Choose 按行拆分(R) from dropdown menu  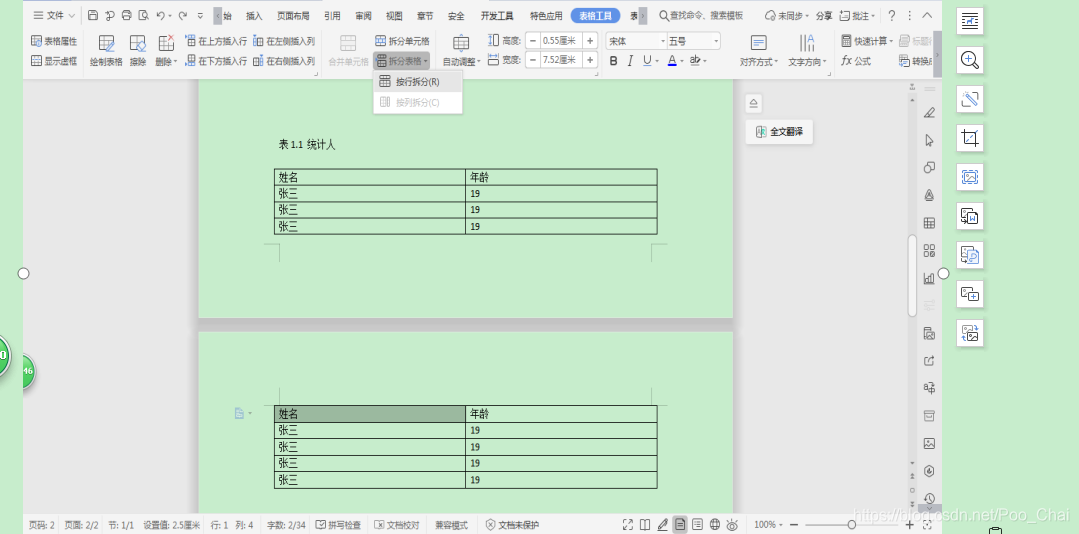(418, 82)
